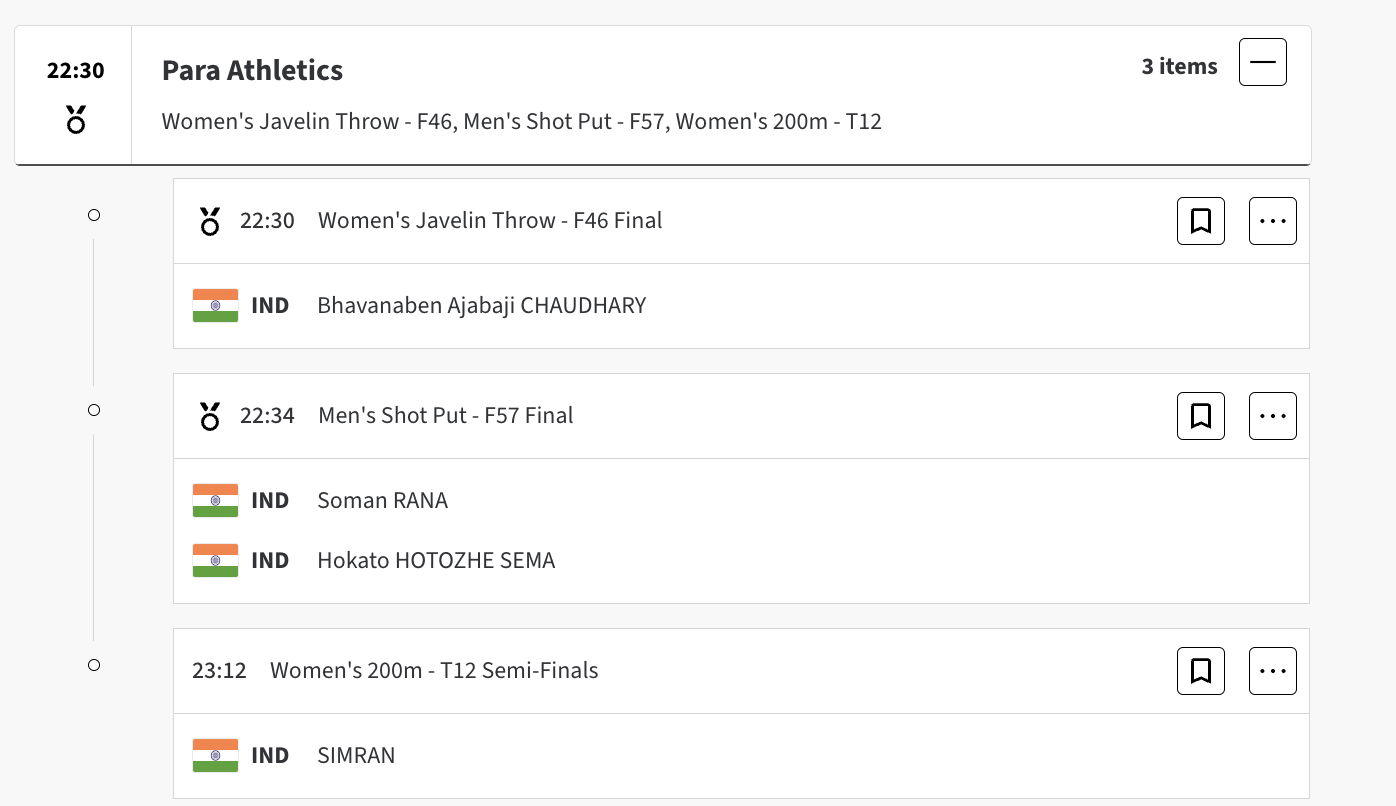Screen dimensions: 1396x806
Task: Click India flag next to Hokato HOTOZHE SEMA
Action: (x=215, y=561)
